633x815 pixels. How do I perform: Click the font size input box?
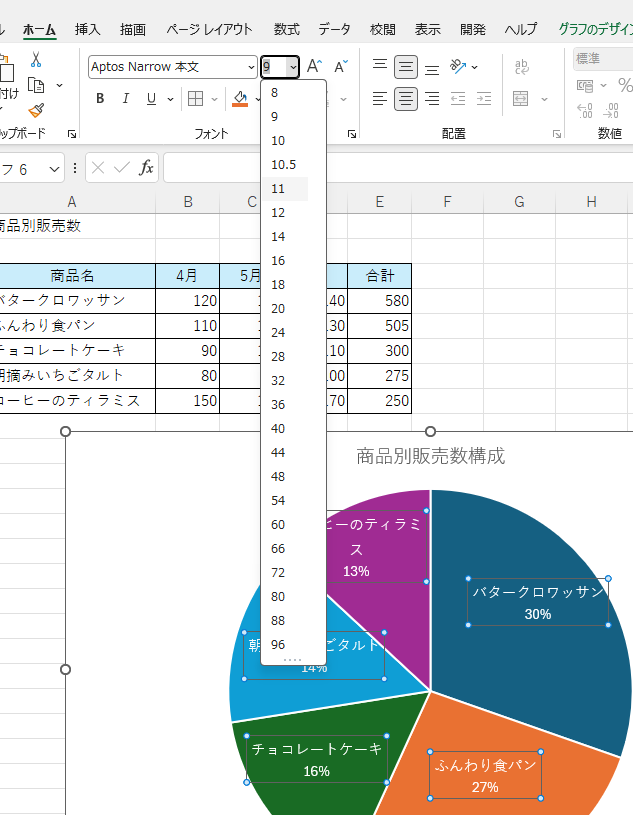pos(274,67)
